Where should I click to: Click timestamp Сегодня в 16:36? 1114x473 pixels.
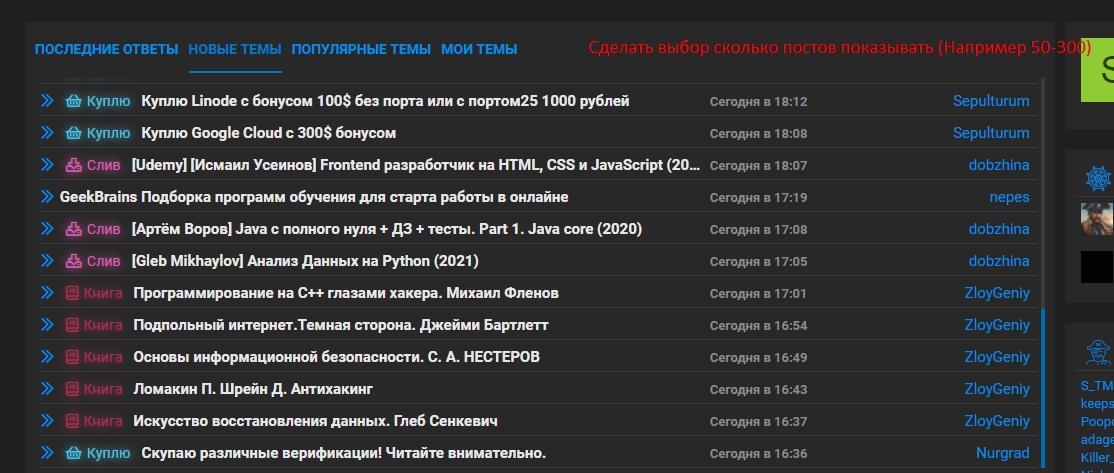[x=758, y=453]
